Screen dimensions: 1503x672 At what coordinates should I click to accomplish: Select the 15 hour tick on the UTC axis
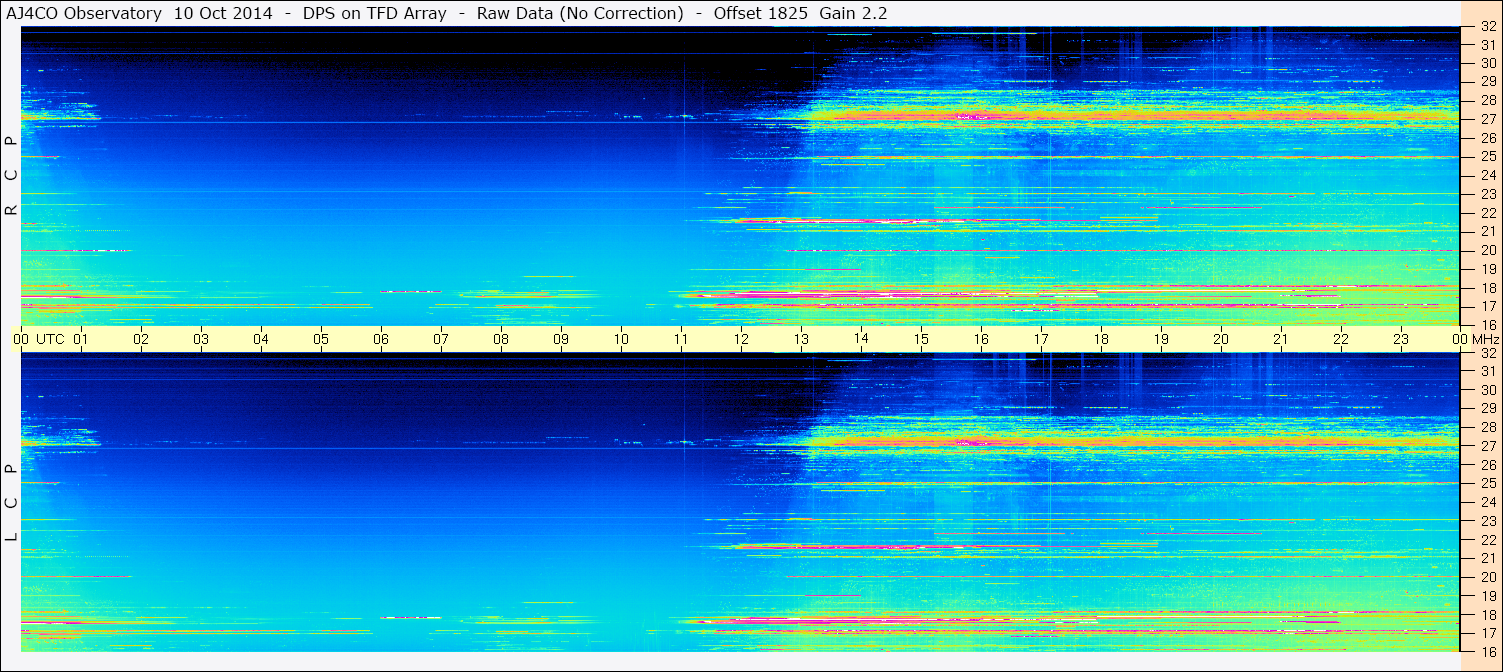point(921,339)
